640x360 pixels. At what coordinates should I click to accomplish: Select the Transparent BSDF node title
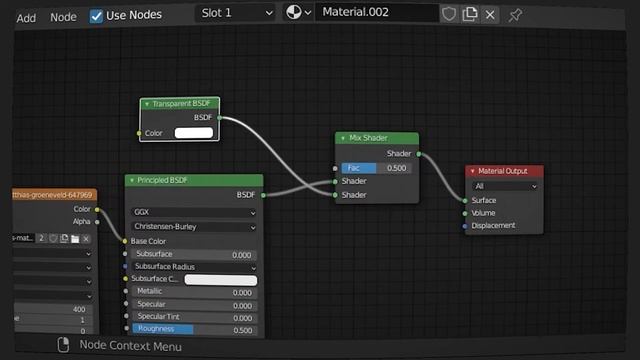[181, 104]
